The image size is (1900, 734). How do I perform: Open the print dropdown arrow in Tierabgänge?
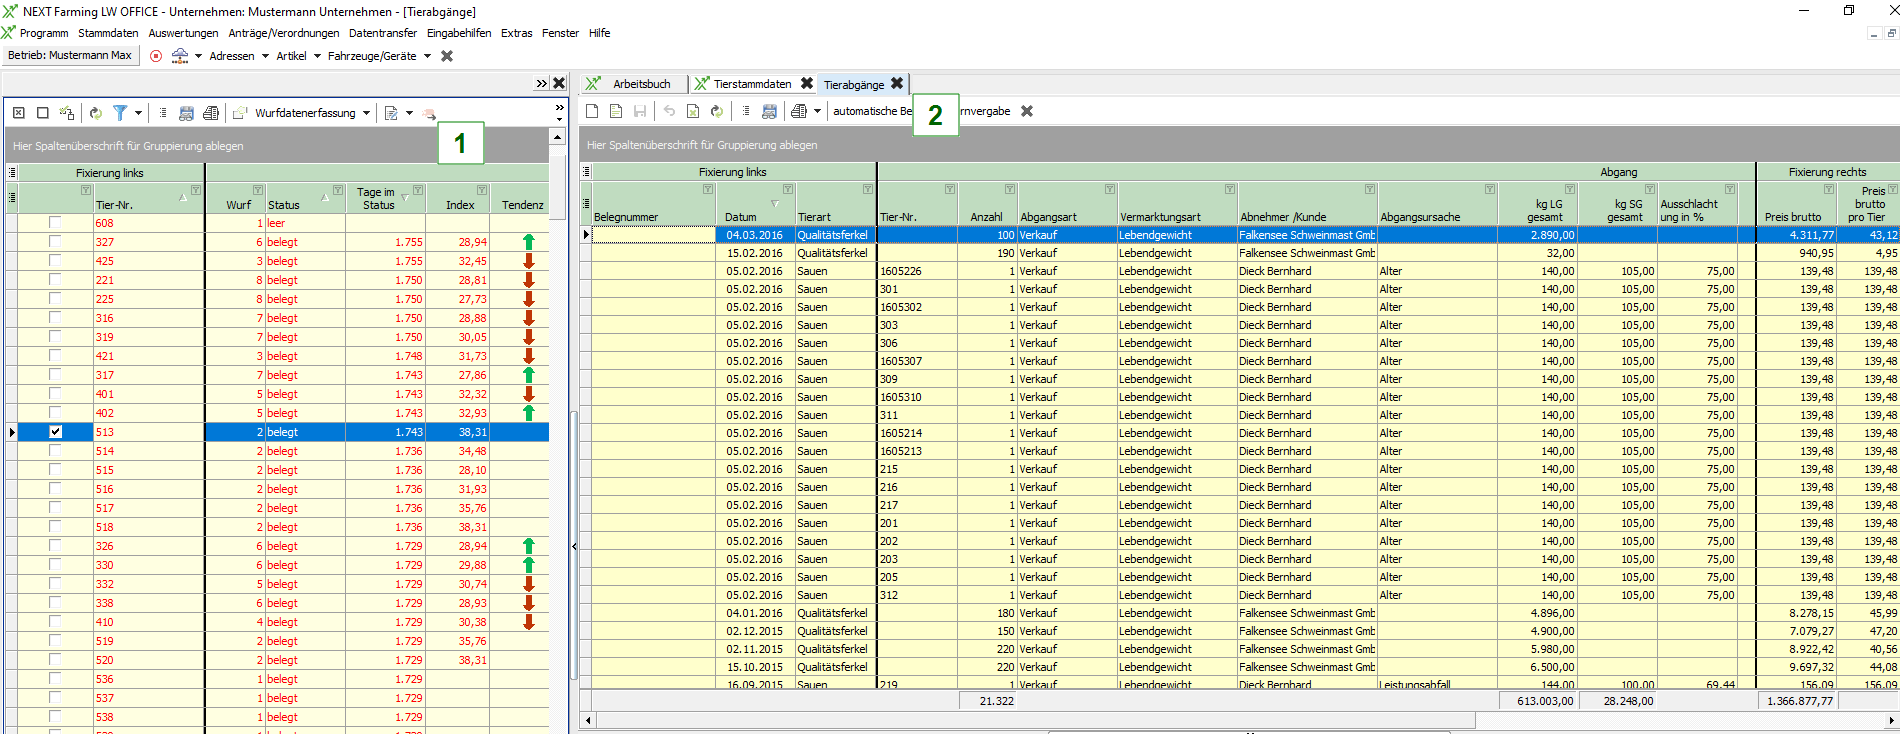[817, 111]
